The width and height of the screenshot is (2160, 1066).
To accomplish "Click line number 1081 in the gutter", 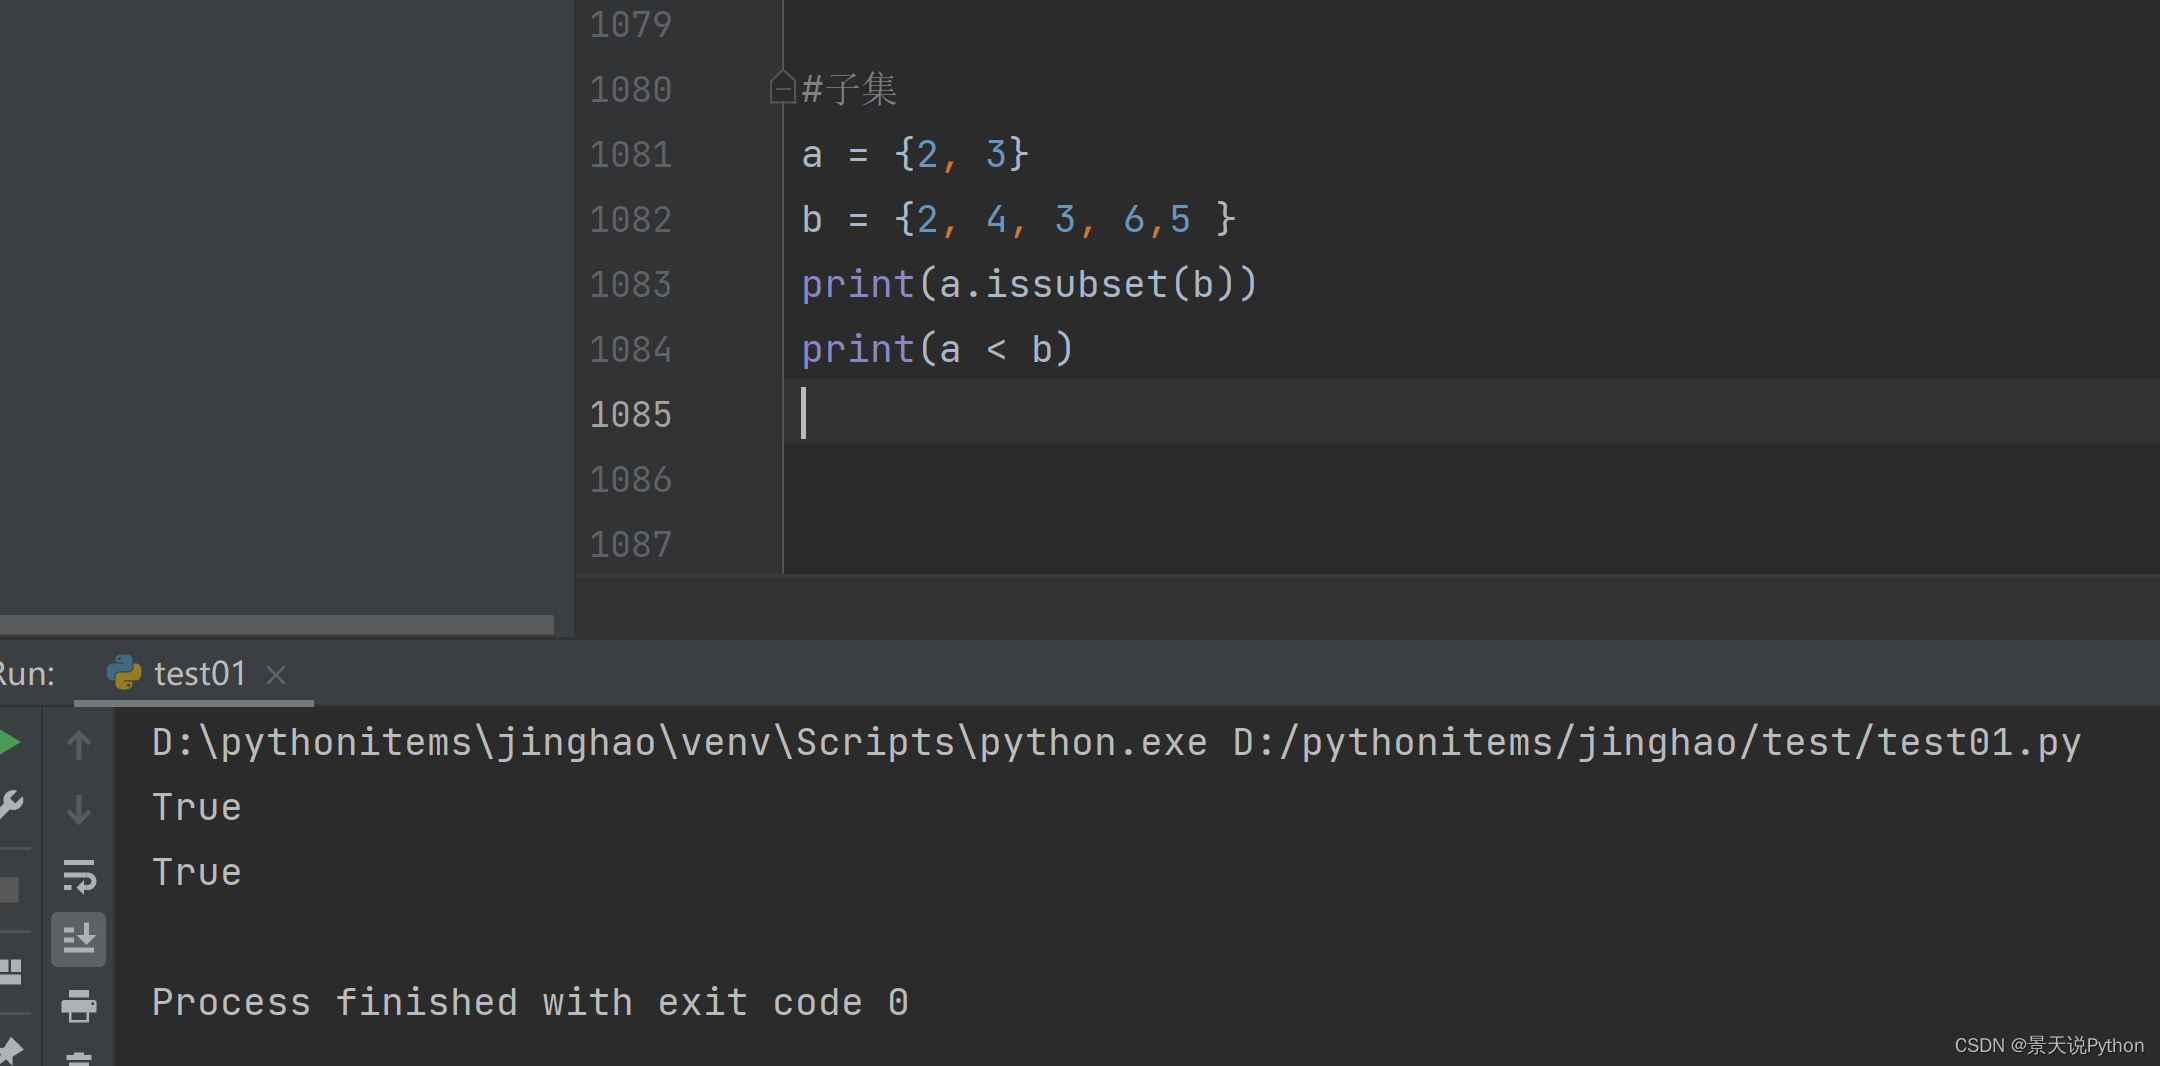I will (x=630, y=155).
